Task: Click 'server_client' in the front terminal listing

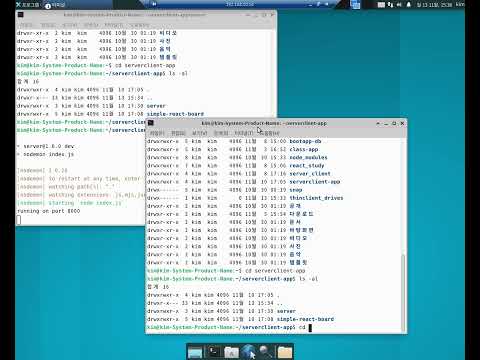Action: pos(310,173)
